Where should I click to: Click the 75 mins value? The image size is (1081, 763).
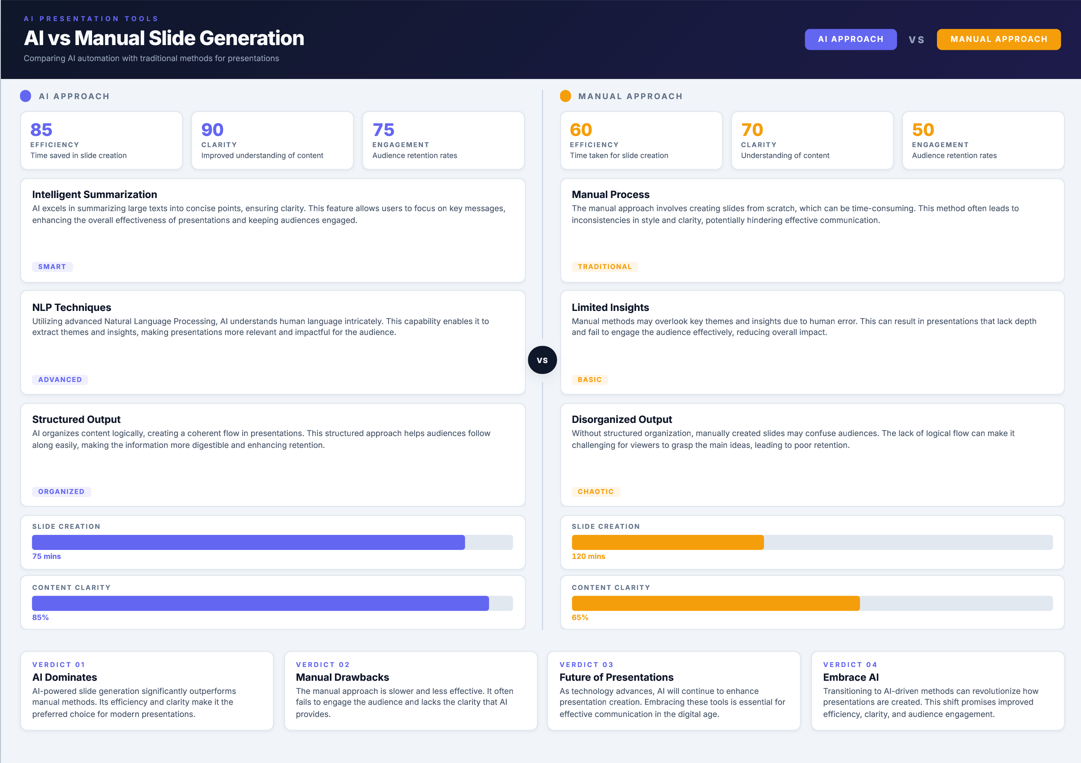point(47,557)
